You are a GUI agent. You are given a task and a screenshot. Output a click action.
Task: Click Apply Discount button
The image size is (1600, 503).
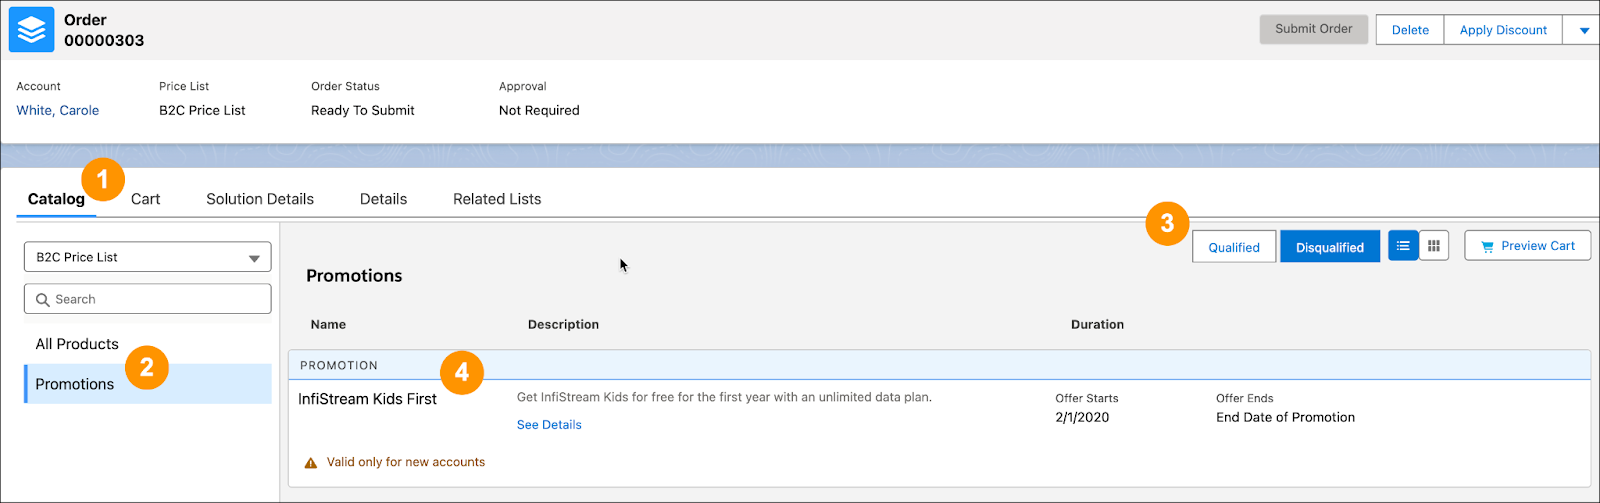[x=1503, y=30]
